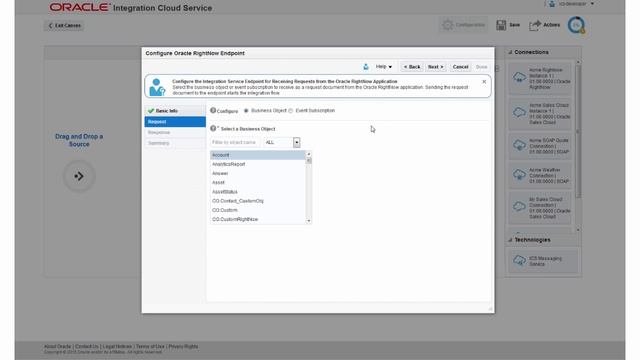Select the My Sales Cloud Connection icon
The width and height of the screenshot is (640, 360).
(519, 206)
